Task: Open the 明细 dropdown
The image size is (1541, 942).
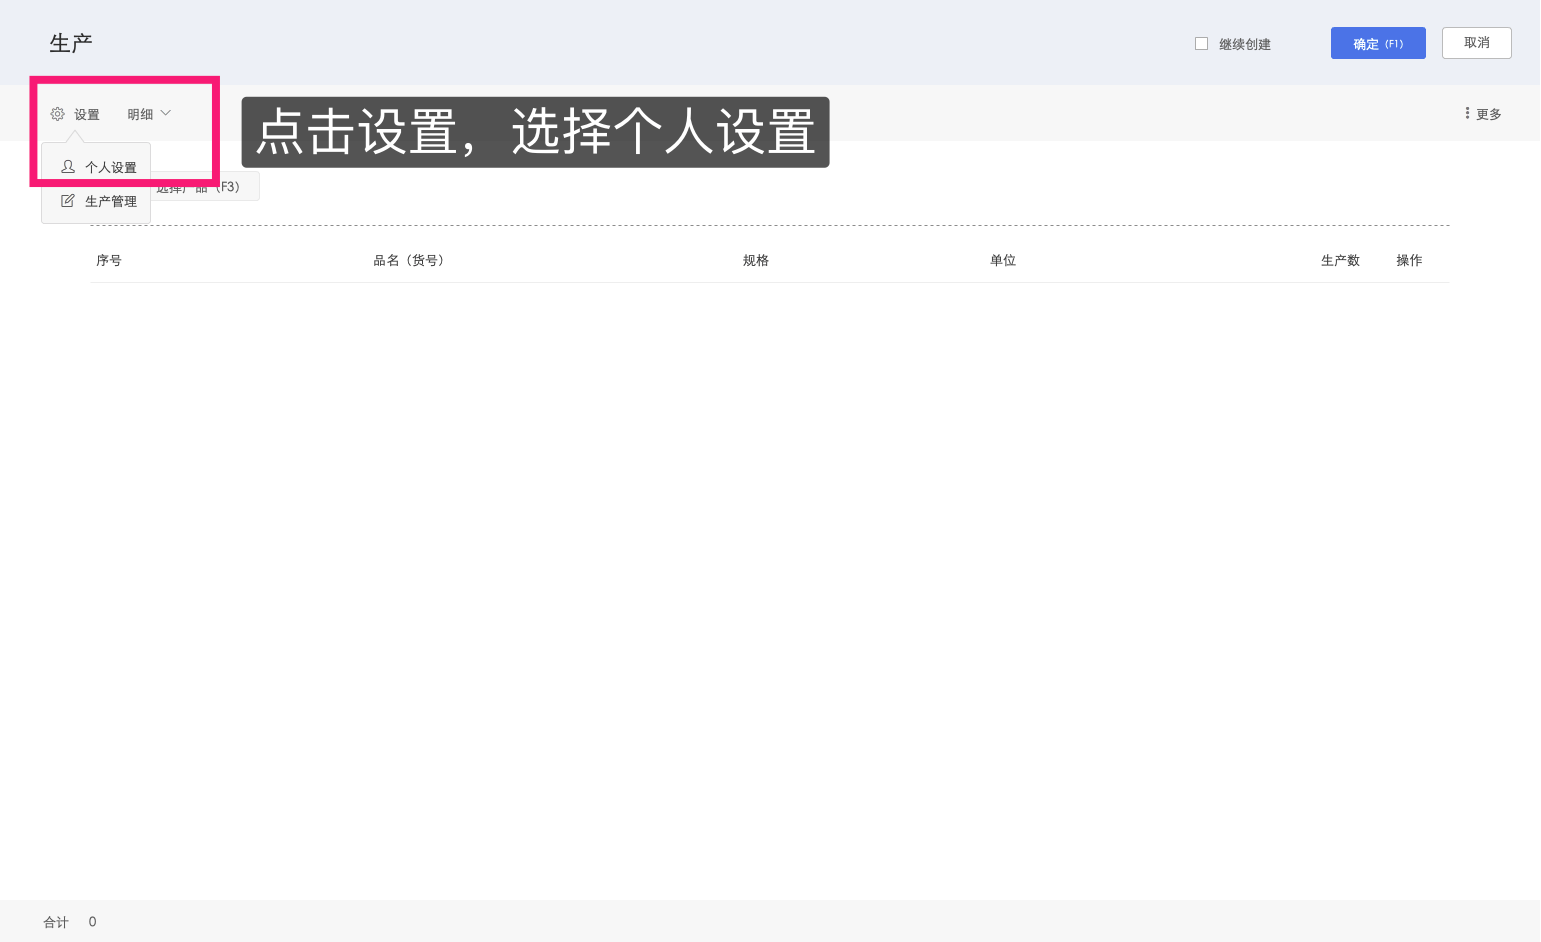Action: (141, 113)
